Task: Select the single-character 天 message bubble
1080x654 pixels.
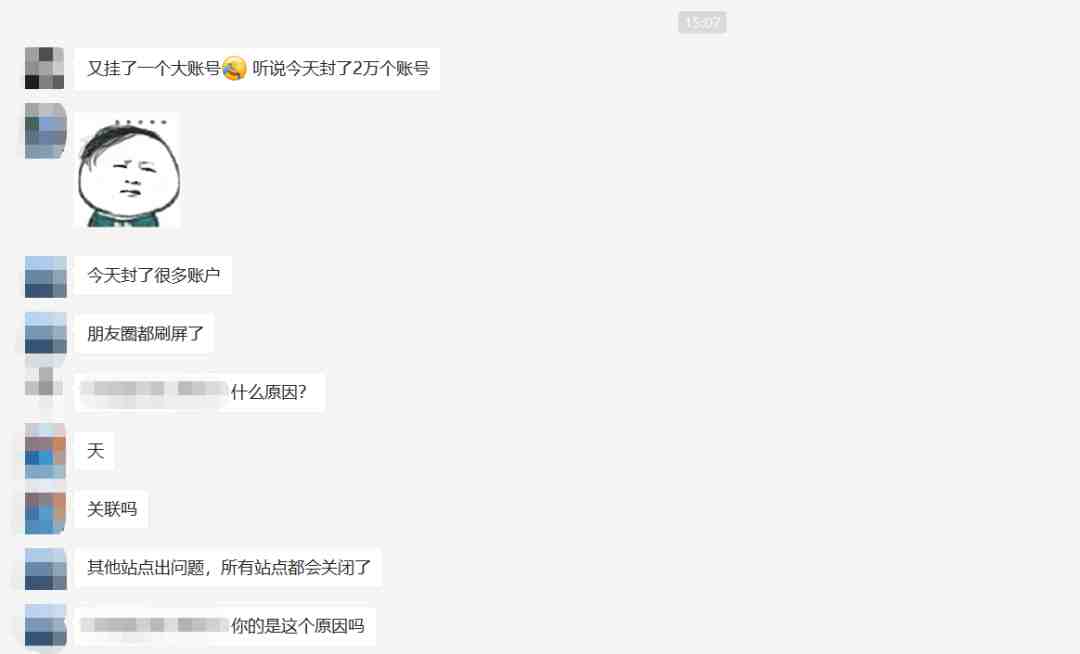Action: pyautogui.click(x=94, y=451)
